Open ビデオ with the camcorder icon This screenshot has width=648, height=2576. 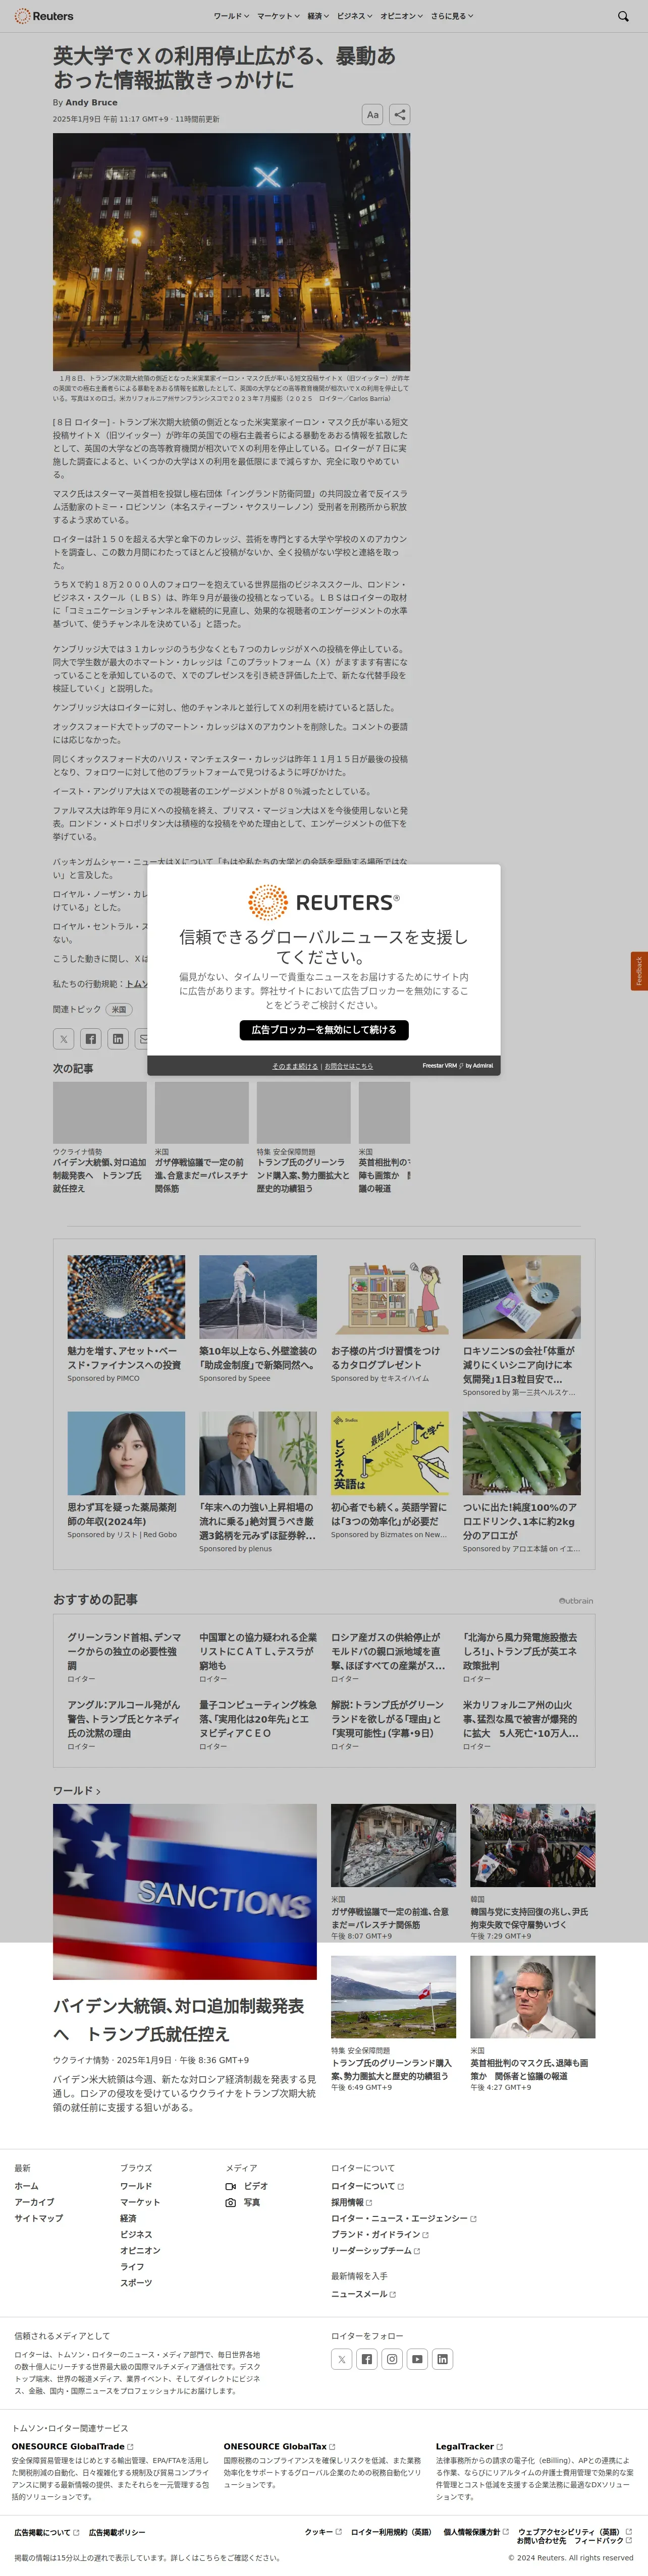247,2186
